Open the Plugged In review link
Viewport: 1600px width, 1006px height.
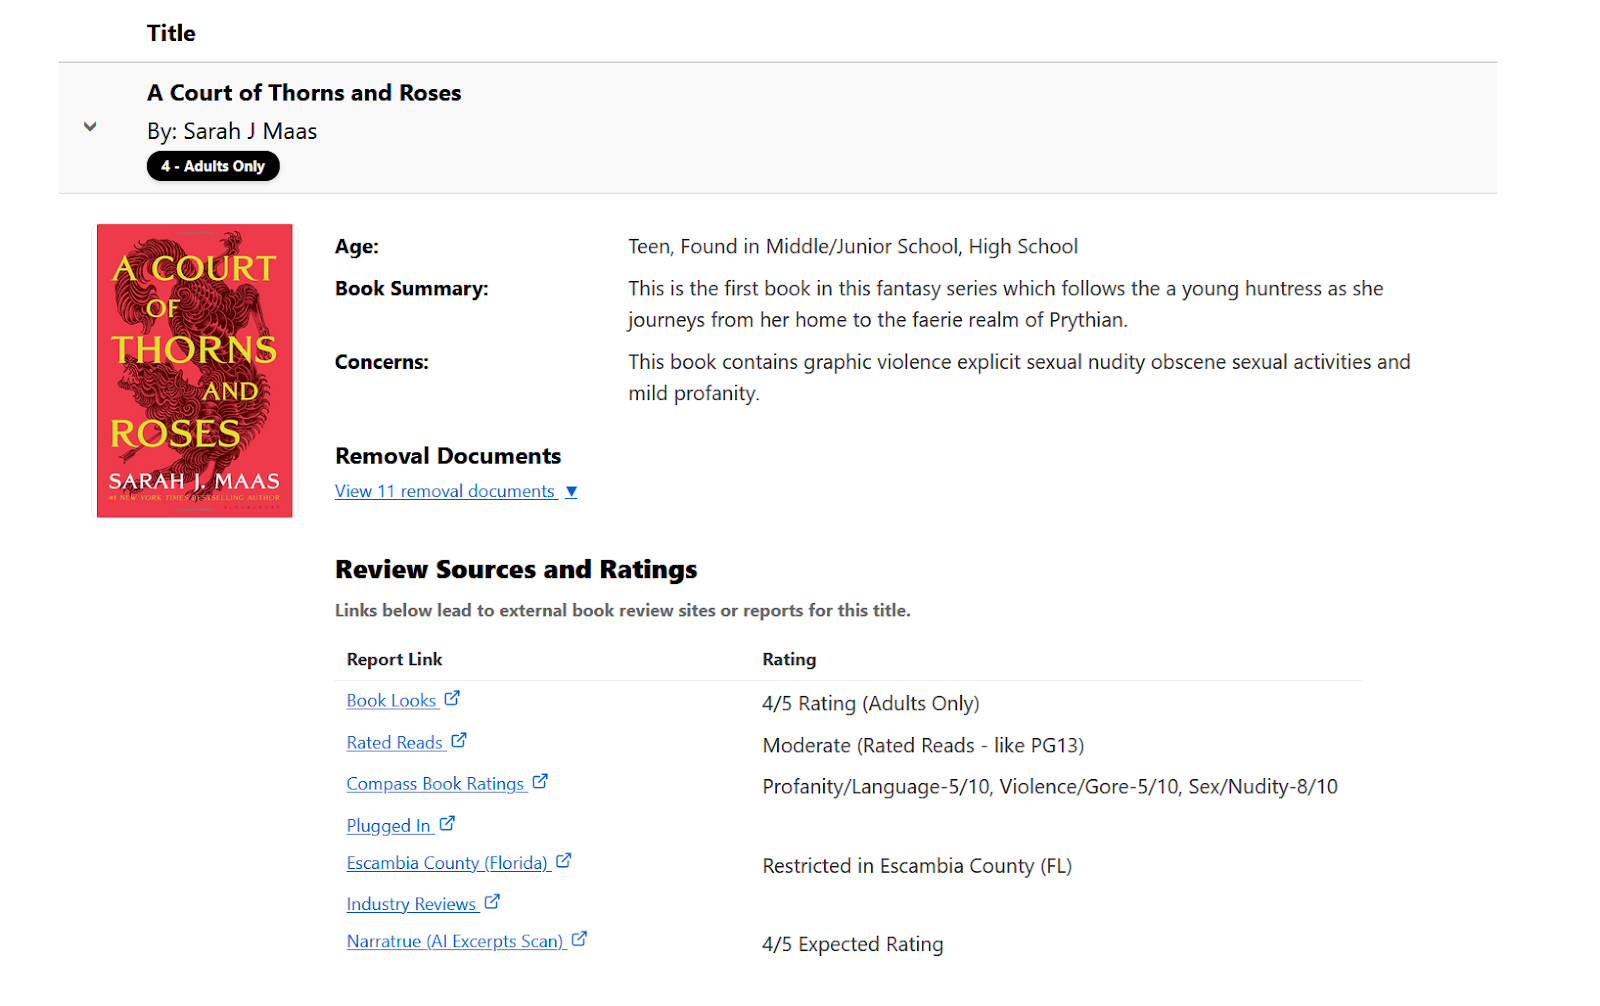388,826
